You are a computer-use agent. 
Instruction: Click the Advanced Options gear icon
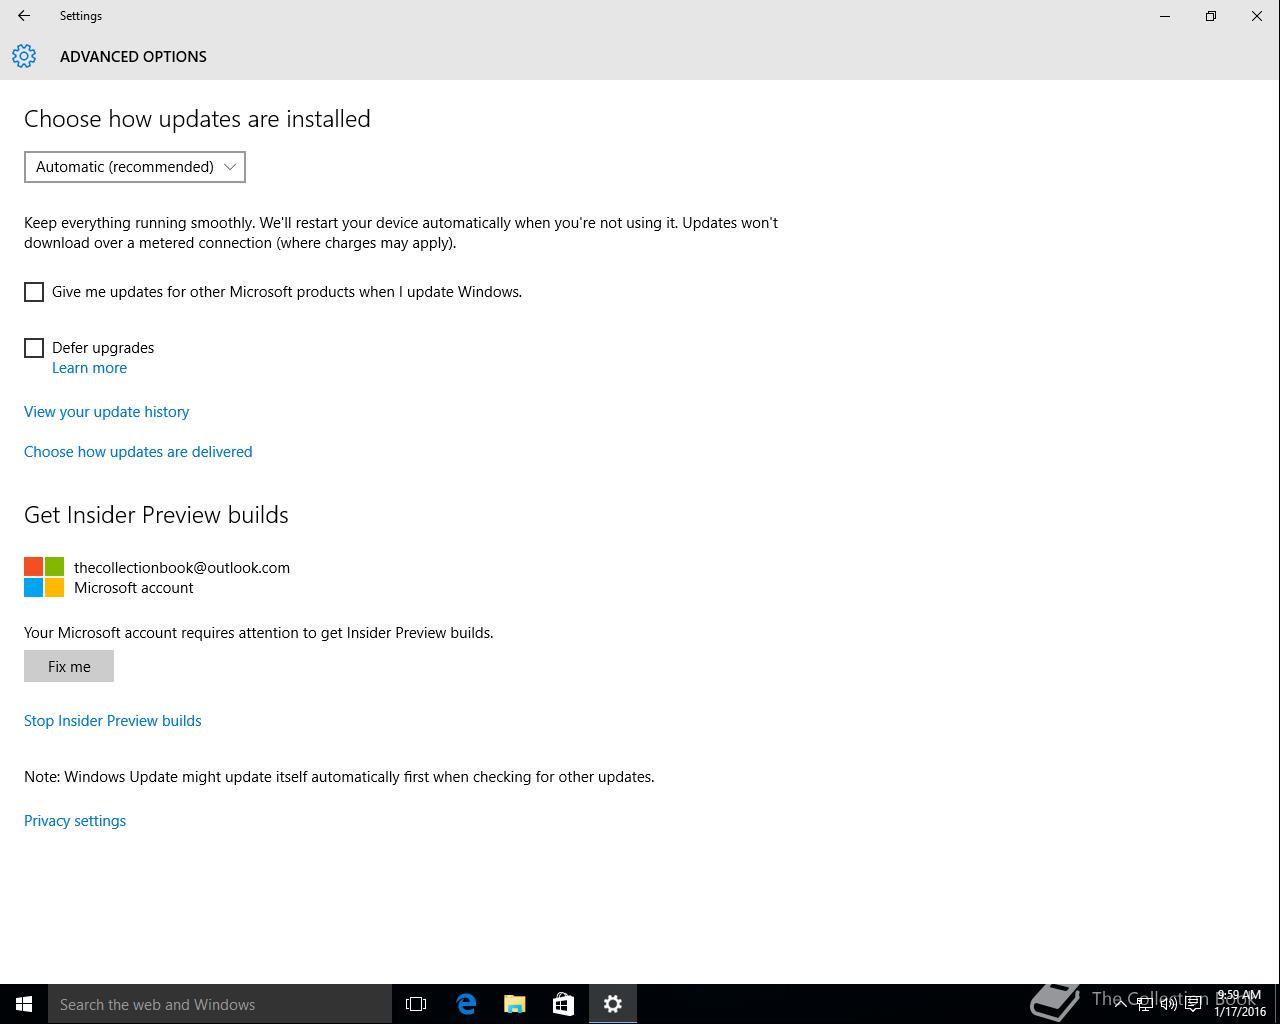point(24,56)
